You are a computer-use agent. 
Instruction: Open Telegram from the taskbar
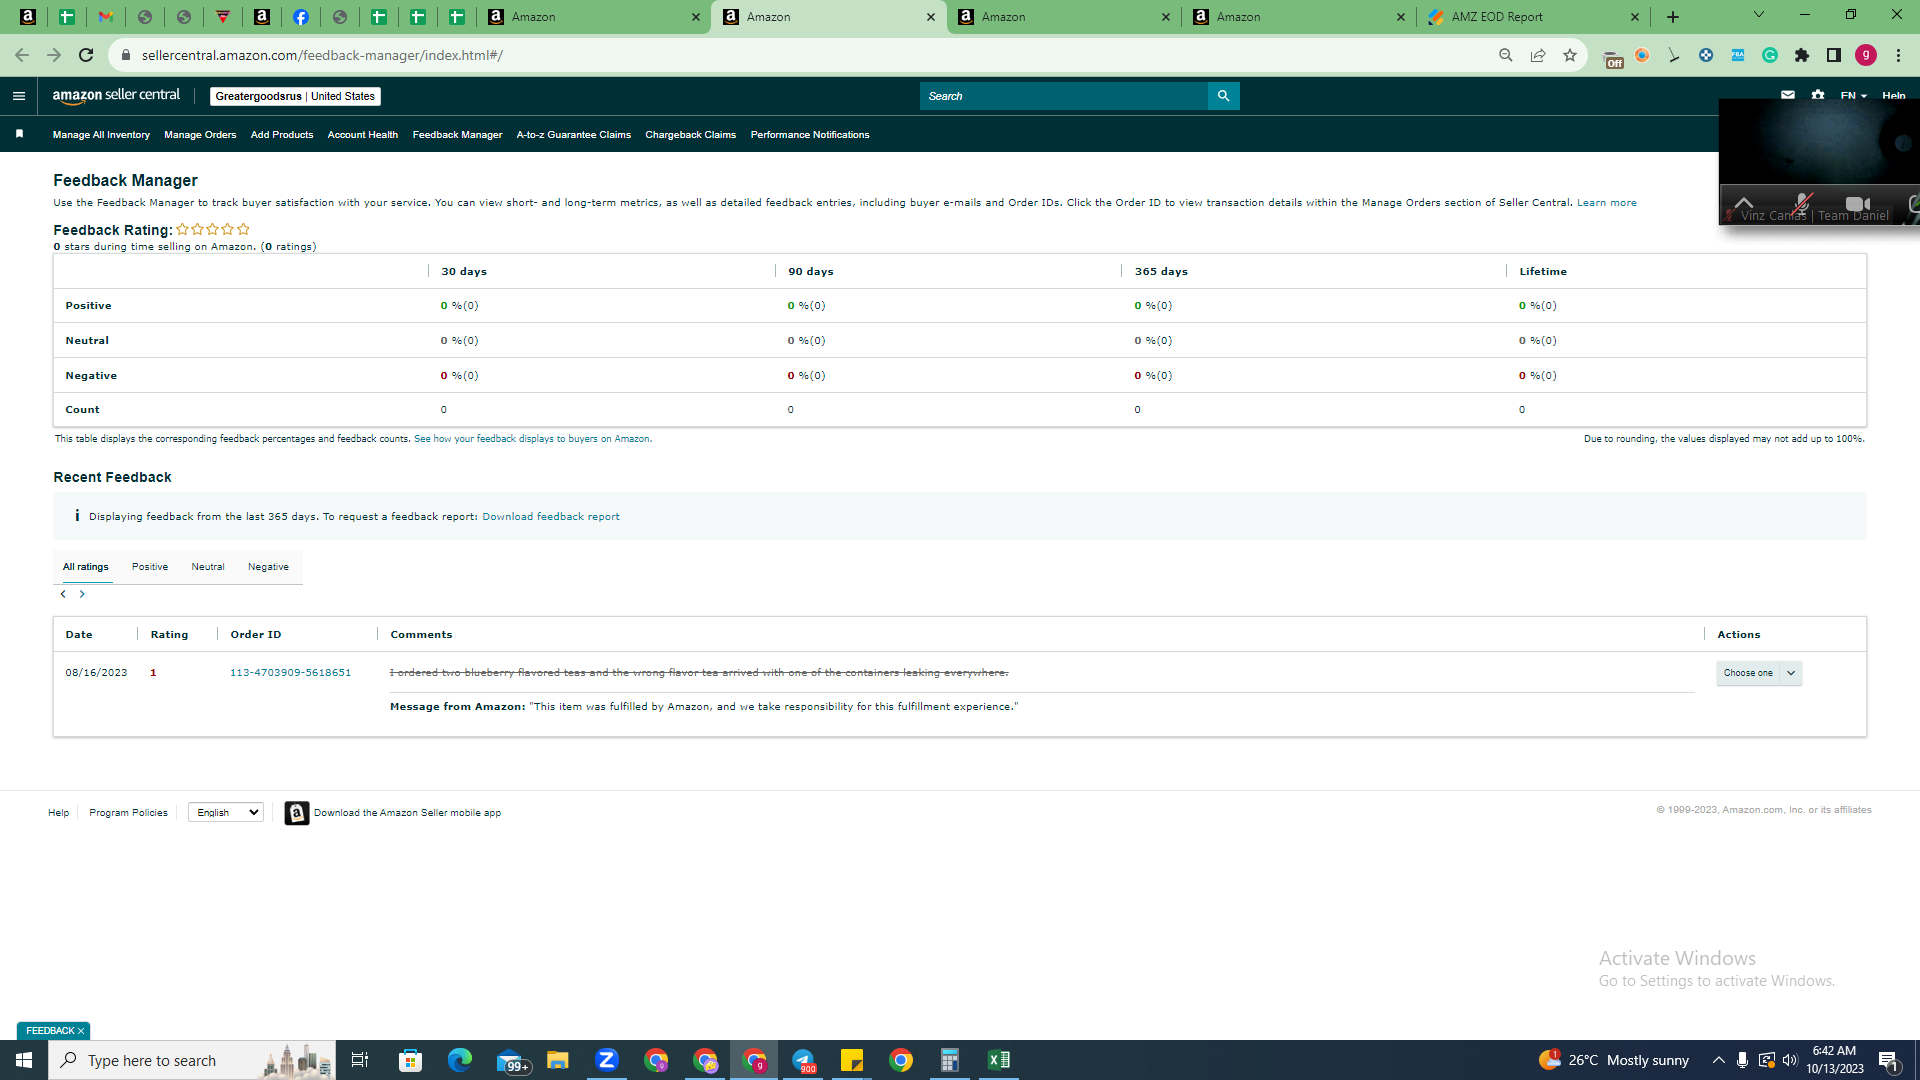point(803,1060)
